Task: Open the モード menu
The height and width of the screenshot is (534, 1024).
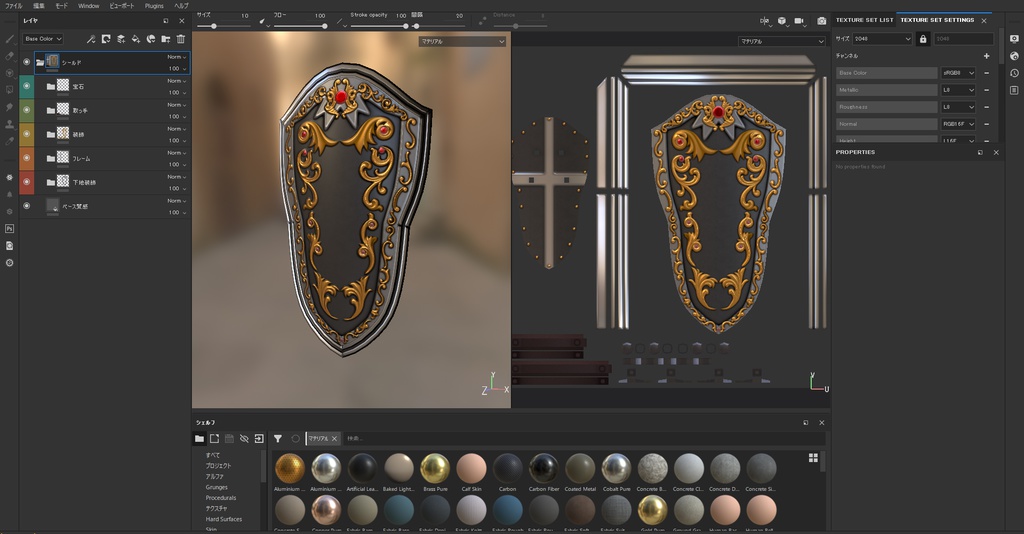Action: [x=61, y=6]
